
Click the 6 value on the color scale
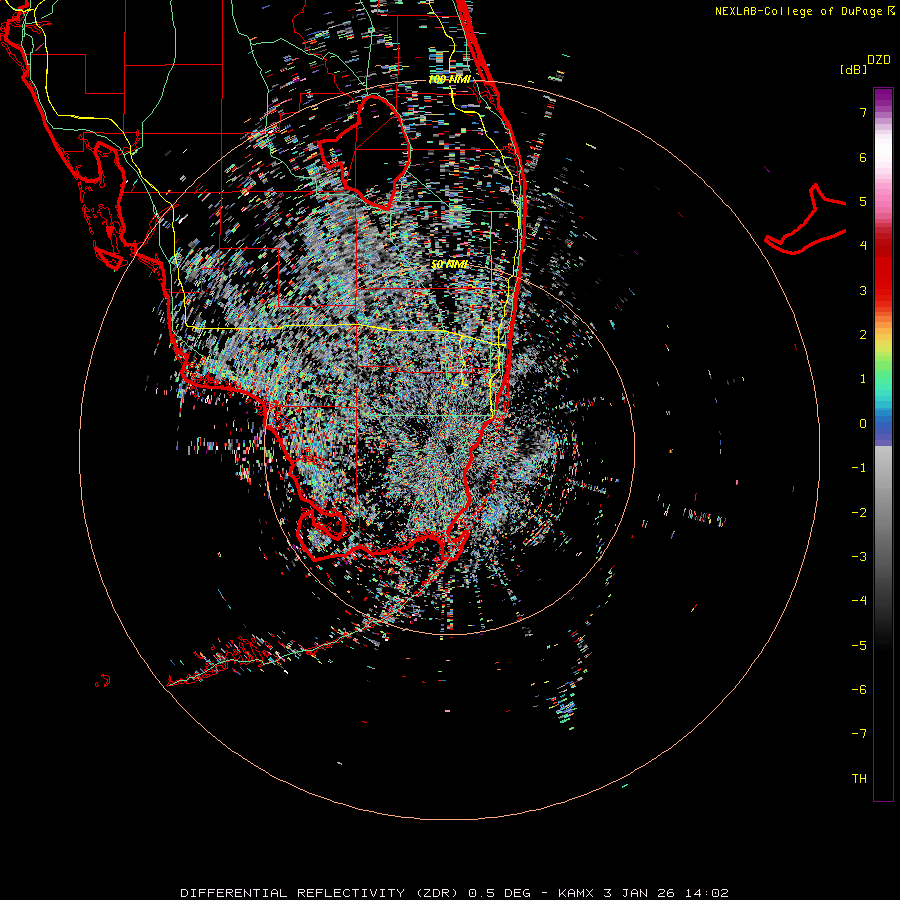point(863,157)
